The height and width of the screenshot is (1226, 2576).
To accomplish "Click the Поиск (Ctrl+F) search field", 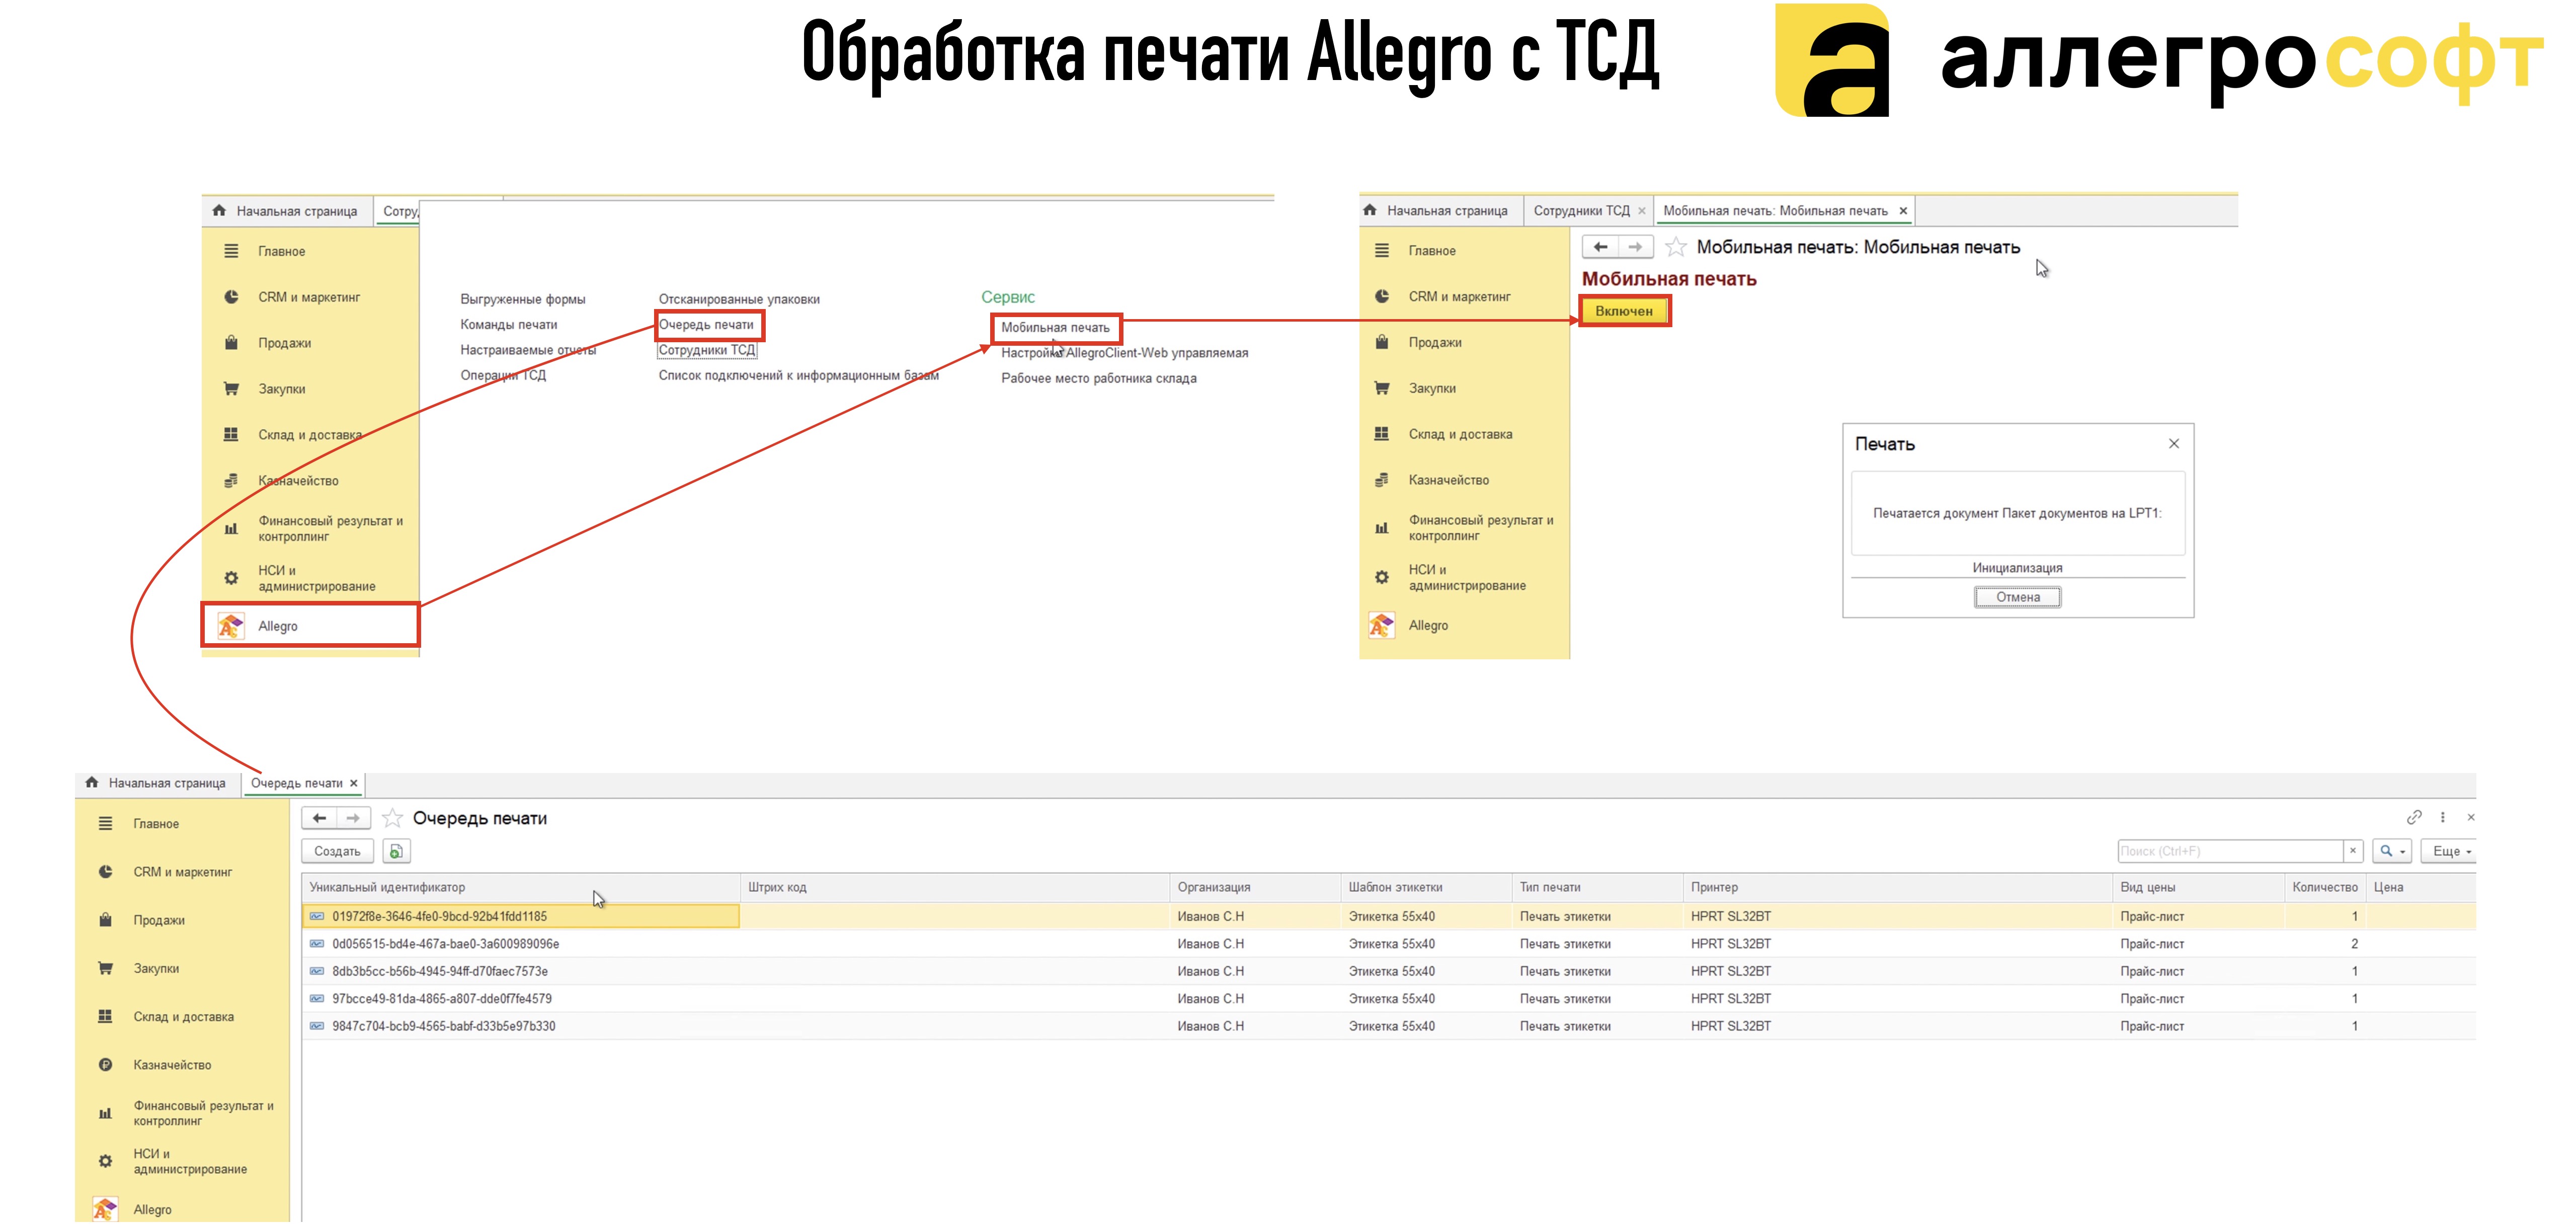I will click(x=2230, y=851).
